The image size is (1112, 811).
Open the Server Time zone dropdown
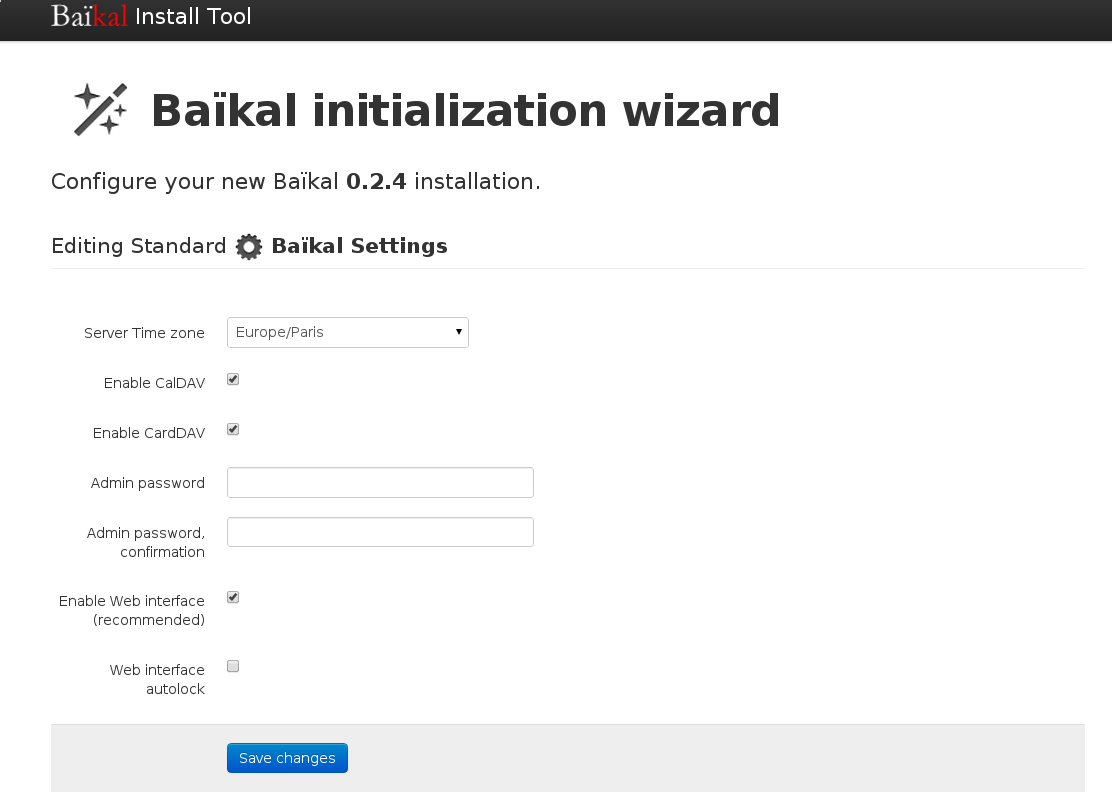tap(348, 332)
